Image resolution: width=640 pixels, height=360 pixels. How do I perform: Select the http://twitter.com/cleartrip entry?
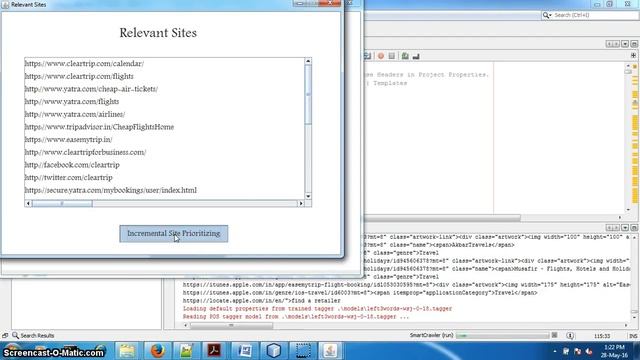pyautogui.click(x=69, y=178)
